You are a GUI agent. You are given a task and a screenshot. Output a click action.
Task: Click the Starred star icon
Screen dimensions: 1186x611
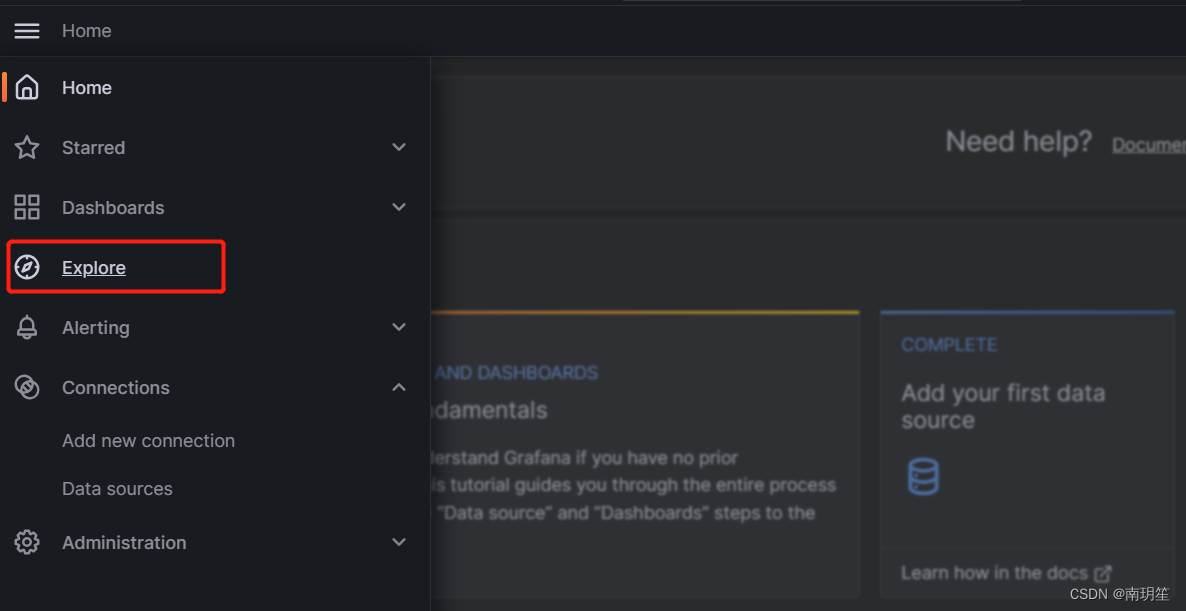[26, 147]
